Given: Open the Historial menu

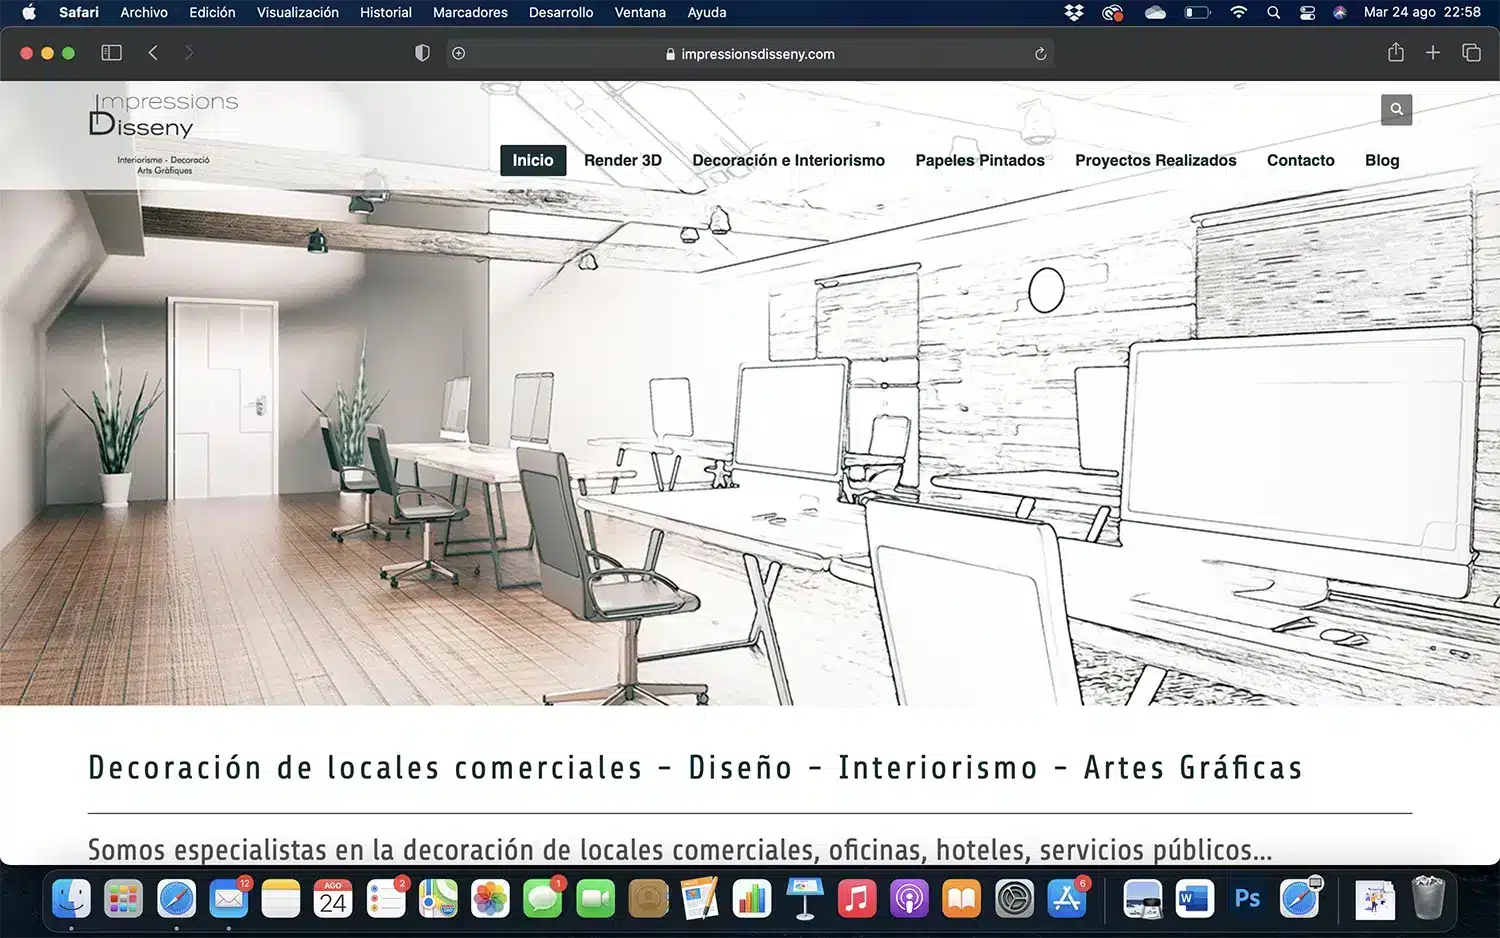Looking at the screenshot, I should (x=385, y=12).
